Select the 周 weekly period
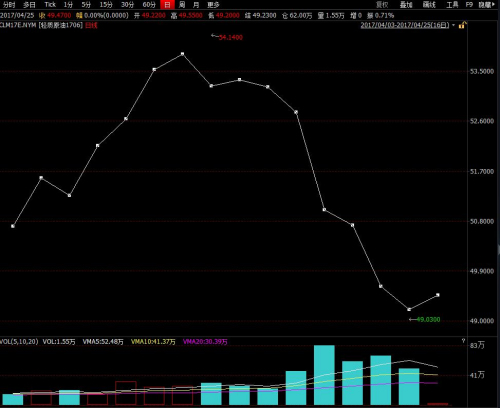 pyautogui.click(x=182, y=5)
